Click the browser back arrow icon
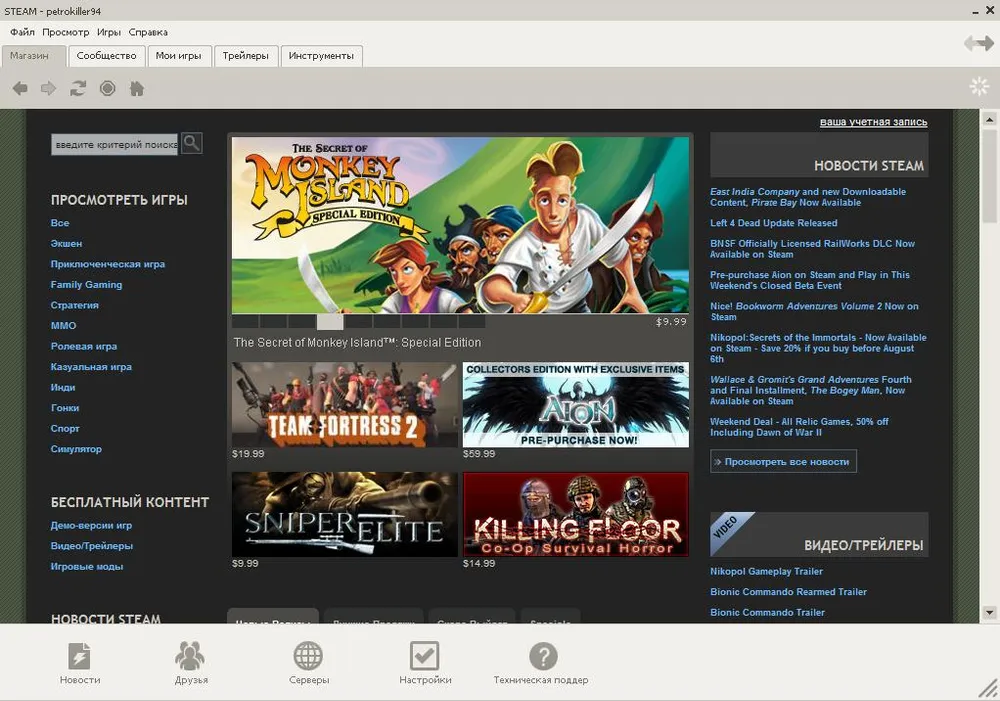The height and width of the screenshot is (701, 1000). 20,89
